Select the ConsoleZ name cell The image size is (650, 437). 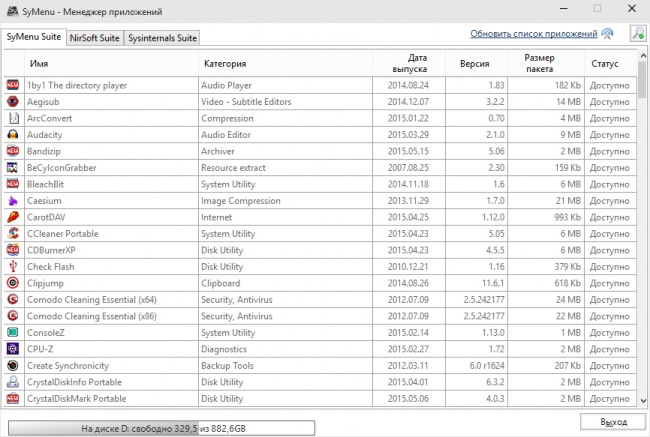(x=112, y=333)
